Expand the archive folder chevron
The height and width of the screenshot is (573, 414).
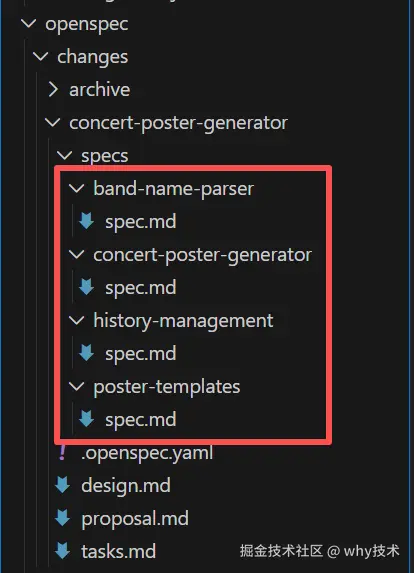coord(53,90)
